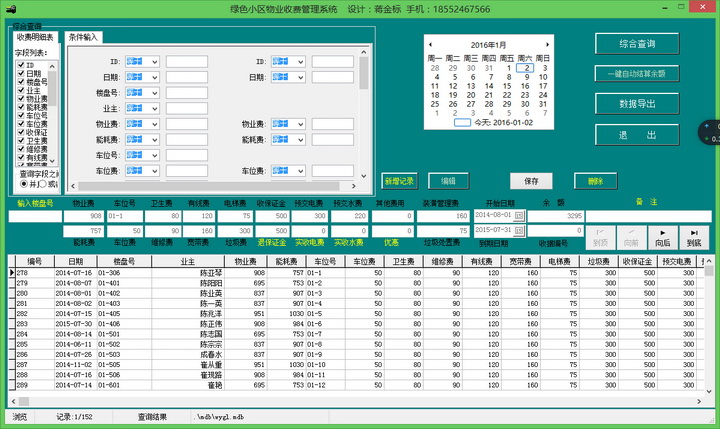The image size is (720, 429).
Task: Go to previous month in calendar
Action: click(430, 44)
